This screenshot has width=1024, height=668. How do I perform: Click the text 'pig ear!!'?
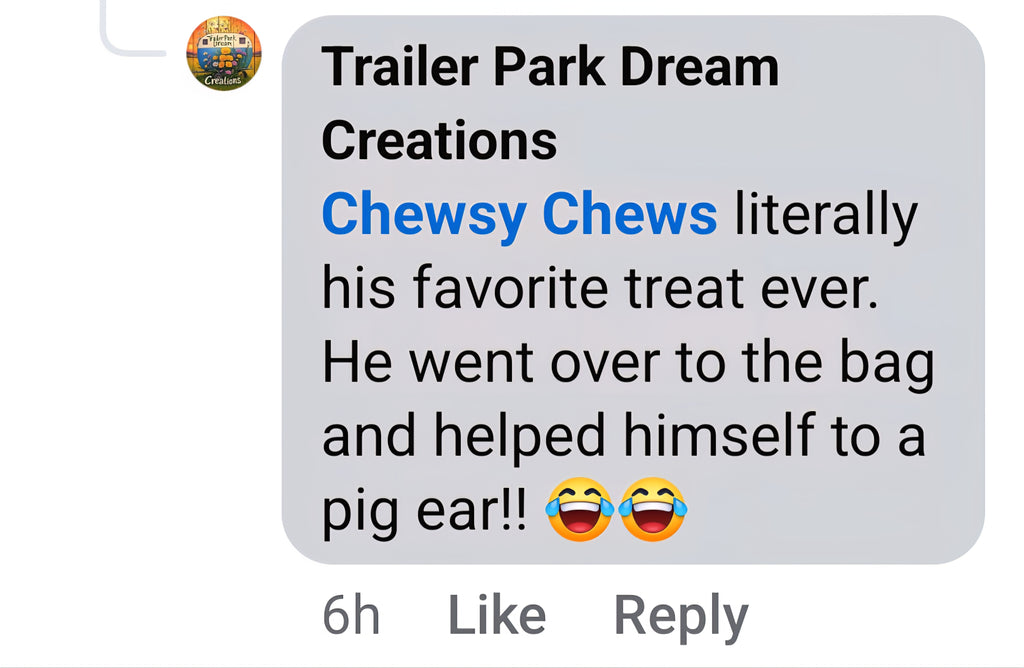(x=424, y=511)
